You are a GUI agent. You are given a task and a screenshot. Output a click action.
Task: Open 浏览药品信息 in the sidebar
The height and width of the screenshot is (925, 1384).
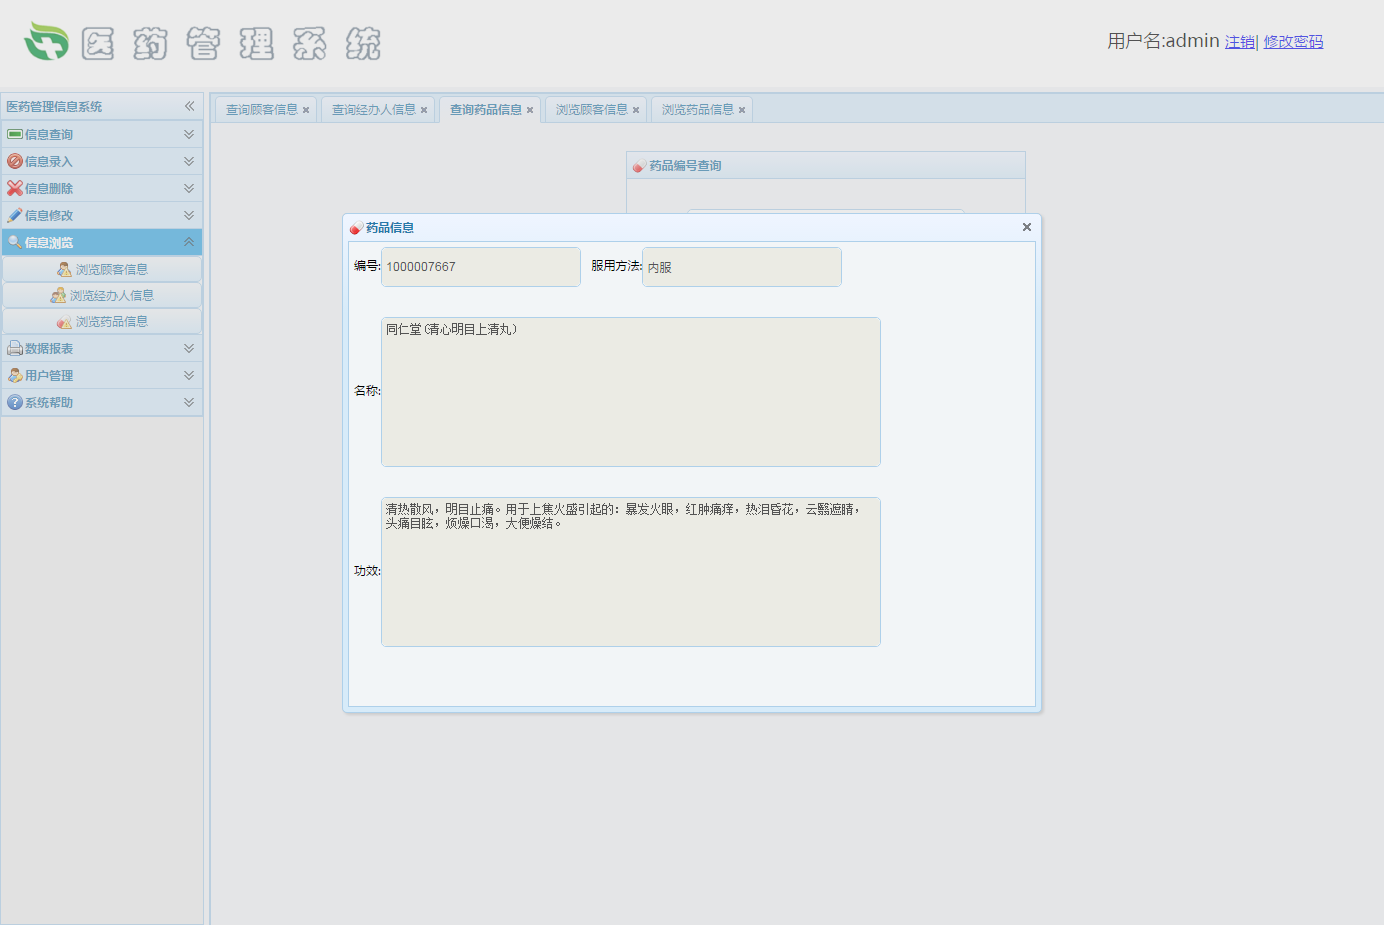[102, 322]
